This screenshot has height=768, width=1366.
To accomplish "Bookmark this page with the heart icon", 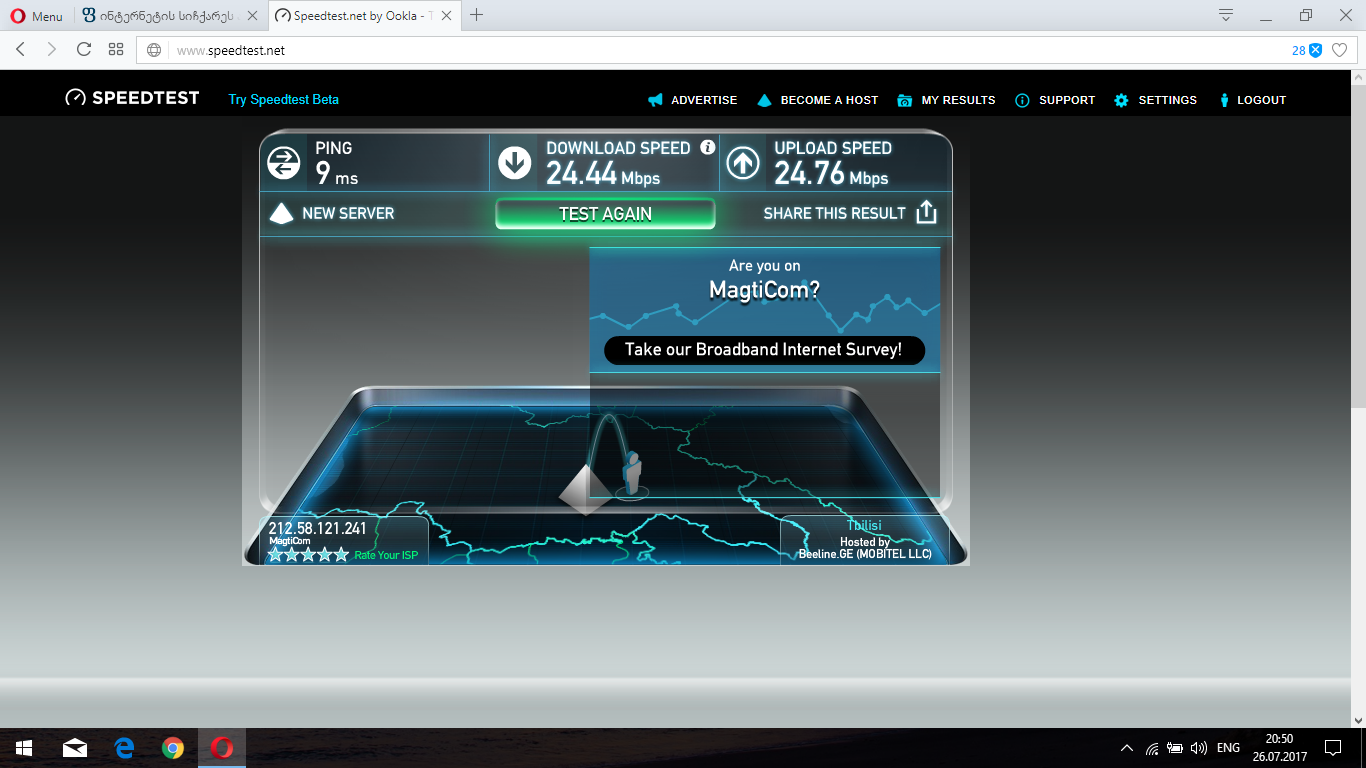I will tap(1340, 50).
